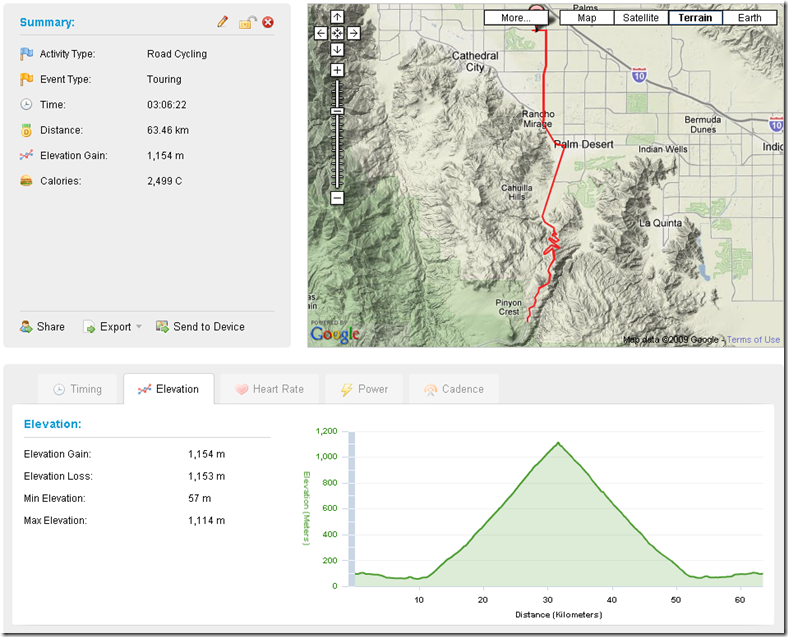The height and width of the screenshot is (637, 788).
Task: Click the Event Type flag icon
Action: 26,79
